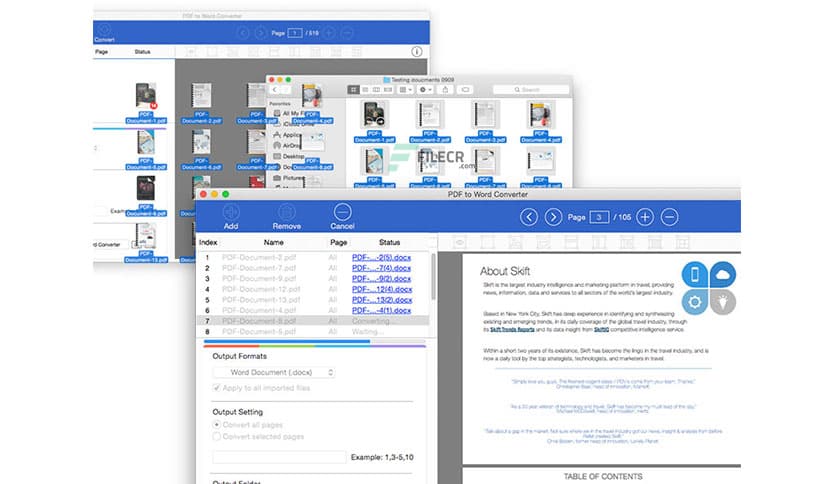This screenshot has height=484, width=836.
Task: Click the Remove icon in front converter toolbar
Action: tap(287, 212)
